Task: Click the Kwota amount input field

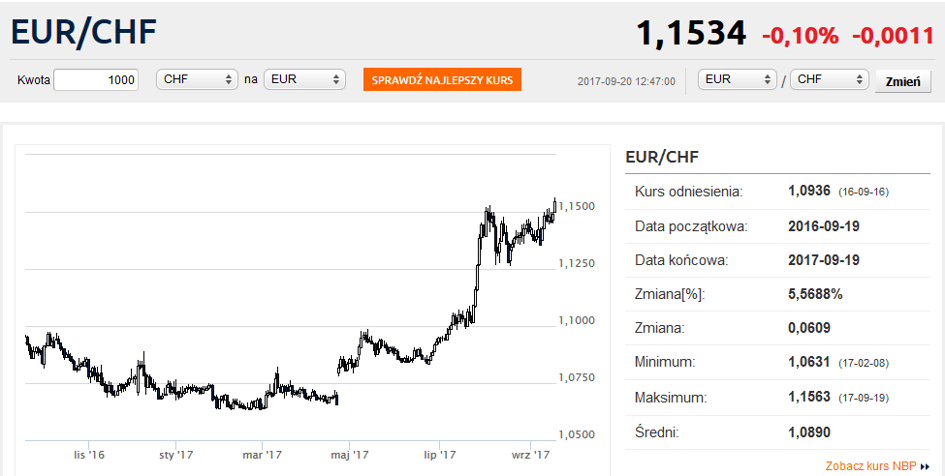Action: (x=96, y=80)
